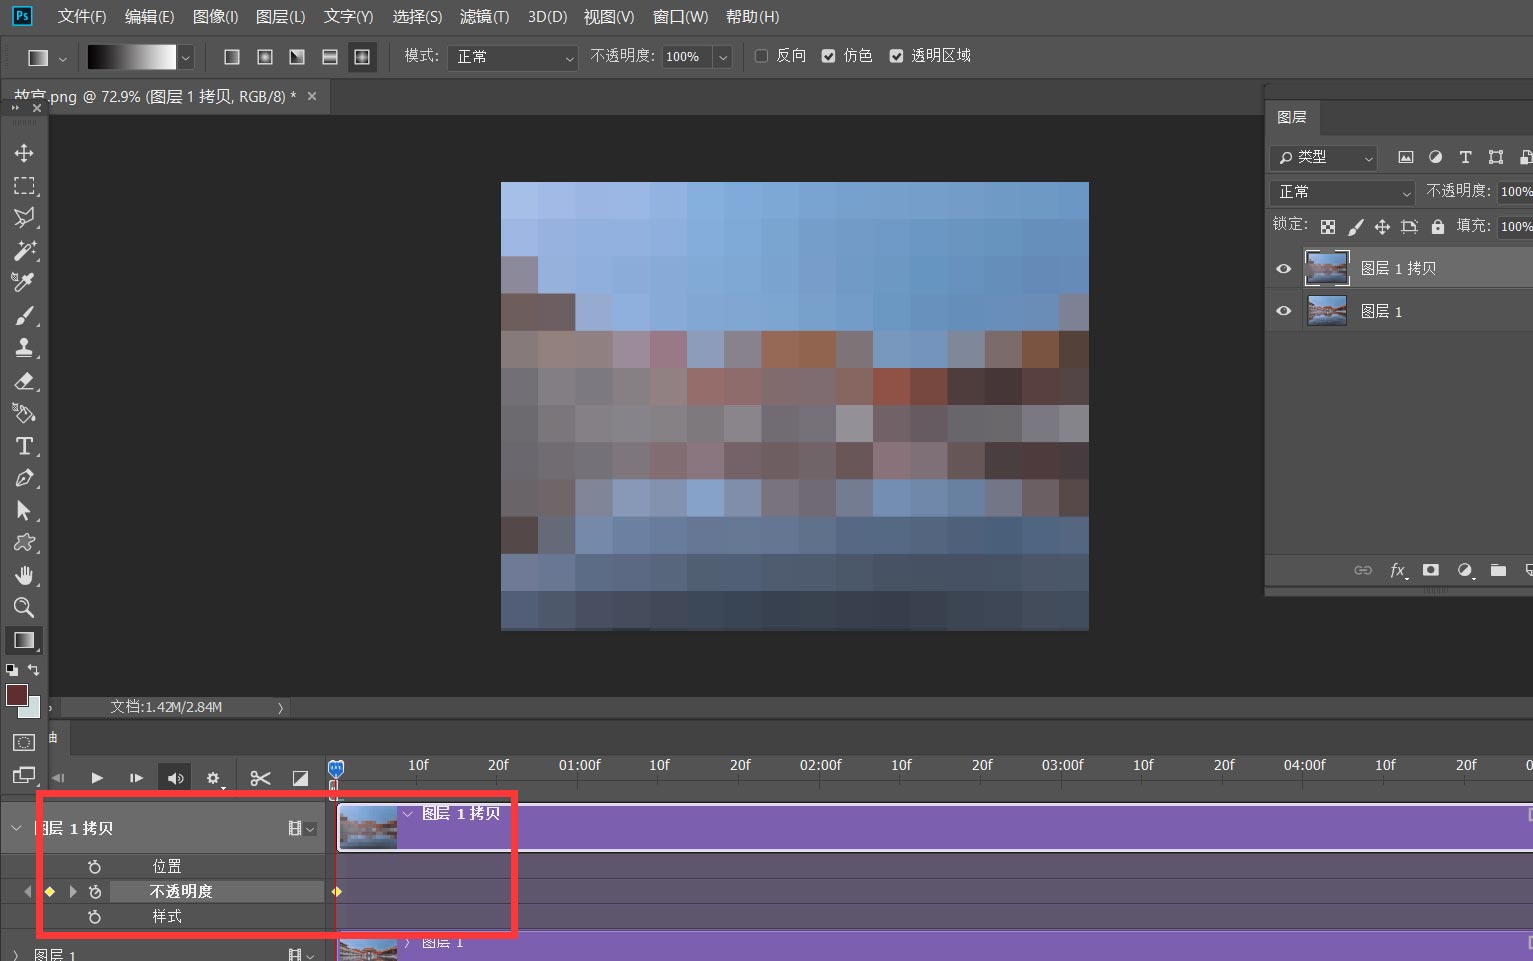Select the Hand tool
The height and width of the screenshot is (961, 1533).
pyautogui.click(x=24, y=575)
